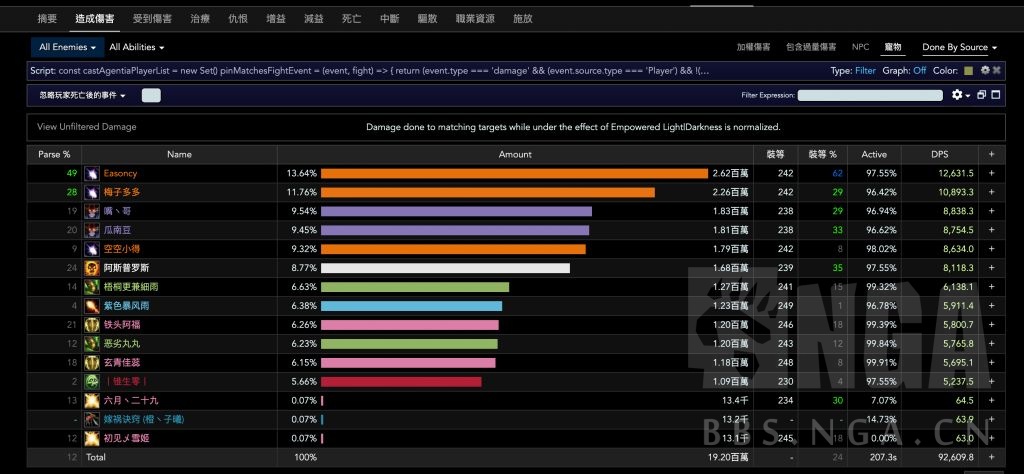This screenshot has width=1024, height=474.
Task: Remove the pin with the X icon
Action: pyautogui.click(x=997, y=71)
